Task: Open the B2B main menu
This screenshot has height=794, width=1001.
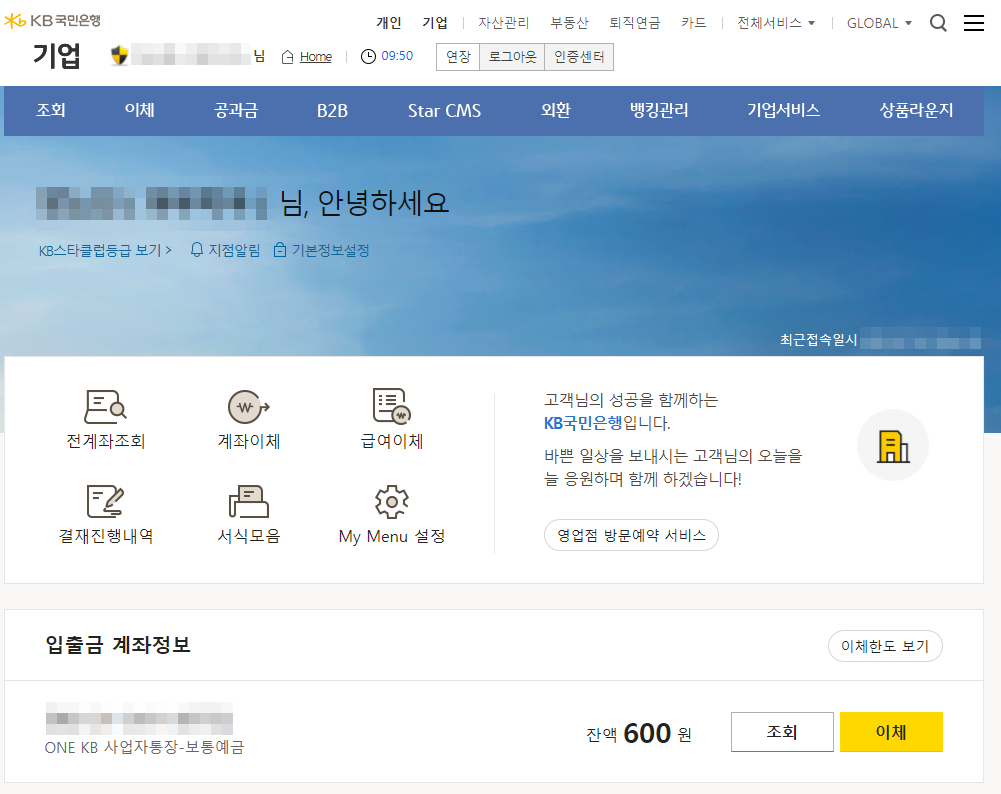Action: [x=333, y=110]
